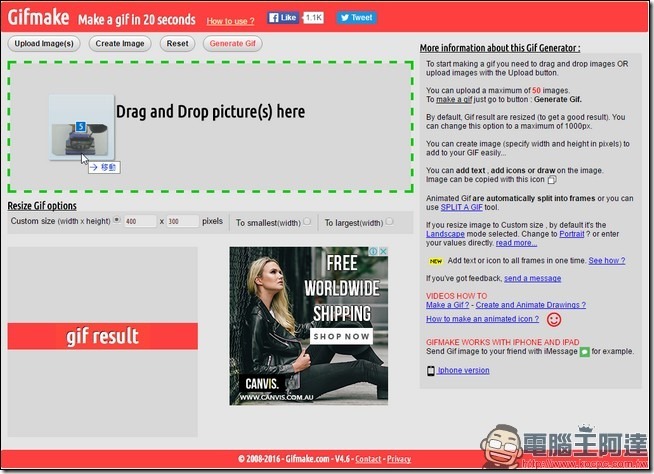Open the How to use ? link
654x474 pixels.
point(230,20)
